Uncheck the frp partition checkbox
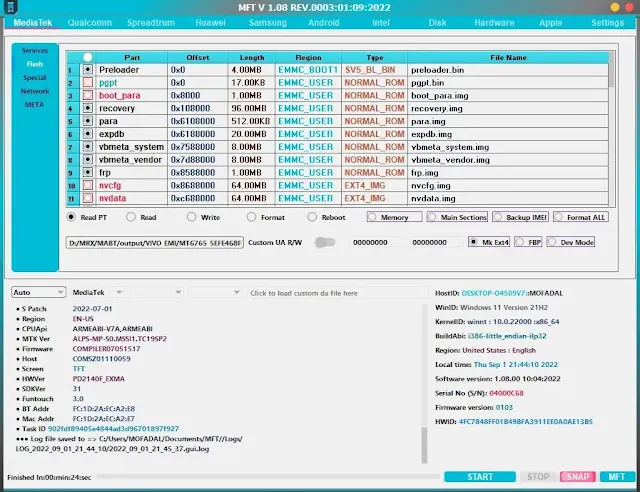This screenshot has height=492, width=640. coord(87,172)
